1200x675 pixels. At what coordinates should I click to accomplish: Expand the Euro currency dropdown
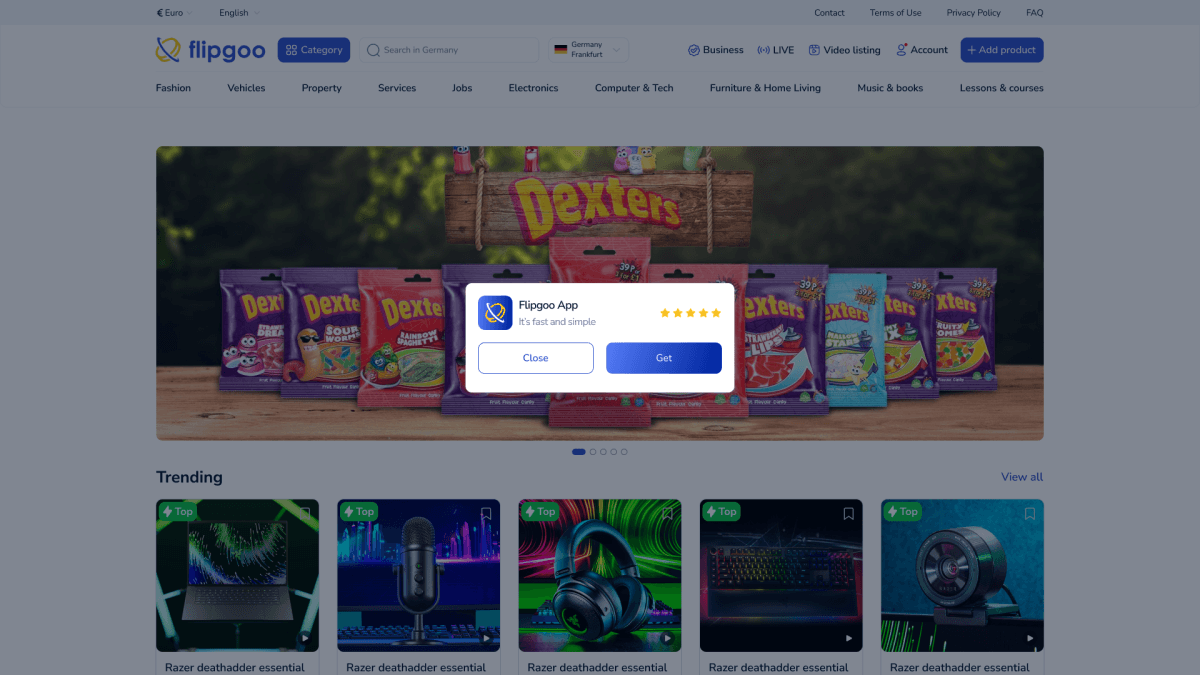pos(174,13)
